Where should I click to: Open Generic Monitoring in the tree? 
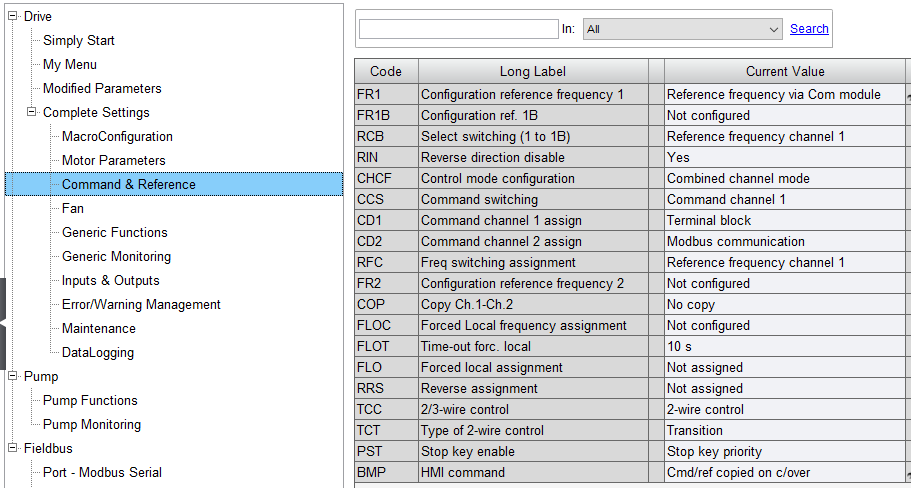point(117,256)
